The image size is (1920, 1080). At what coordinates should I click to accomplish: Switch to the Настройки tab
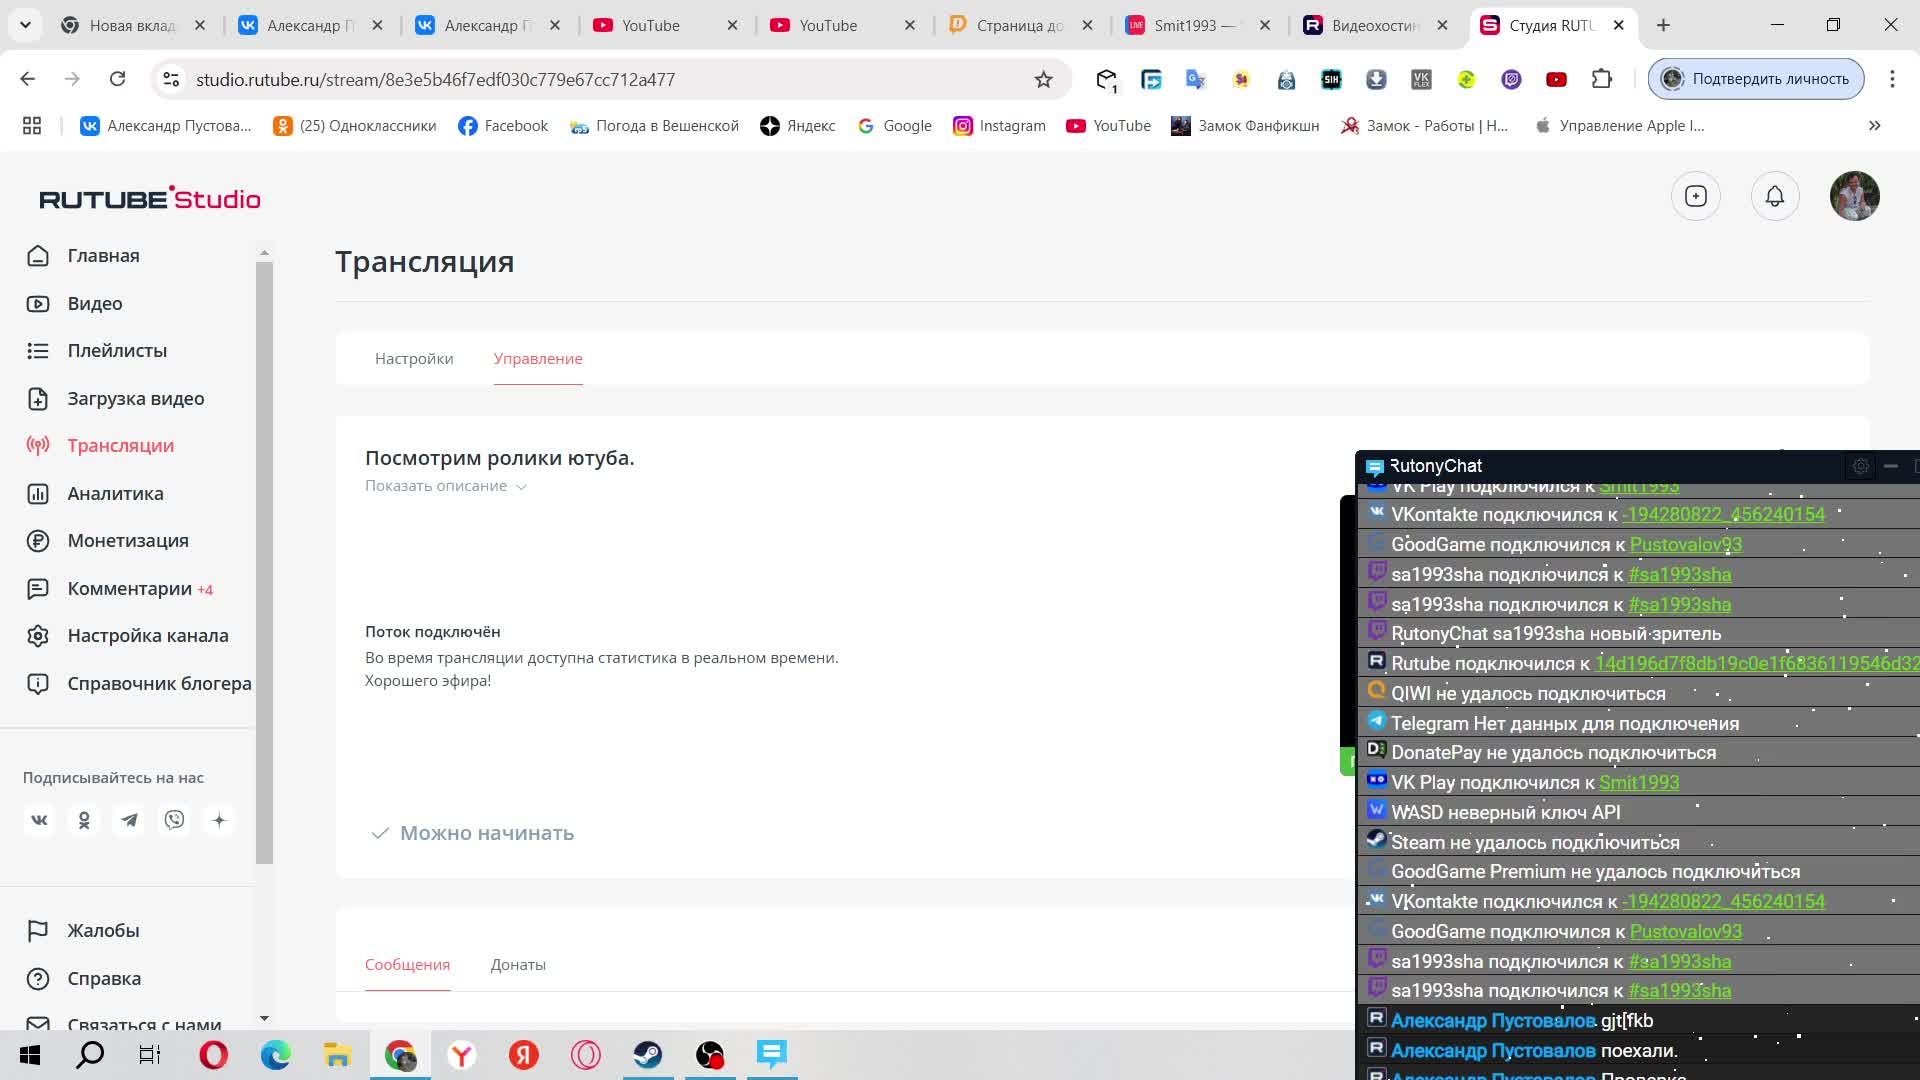(414, 358)
